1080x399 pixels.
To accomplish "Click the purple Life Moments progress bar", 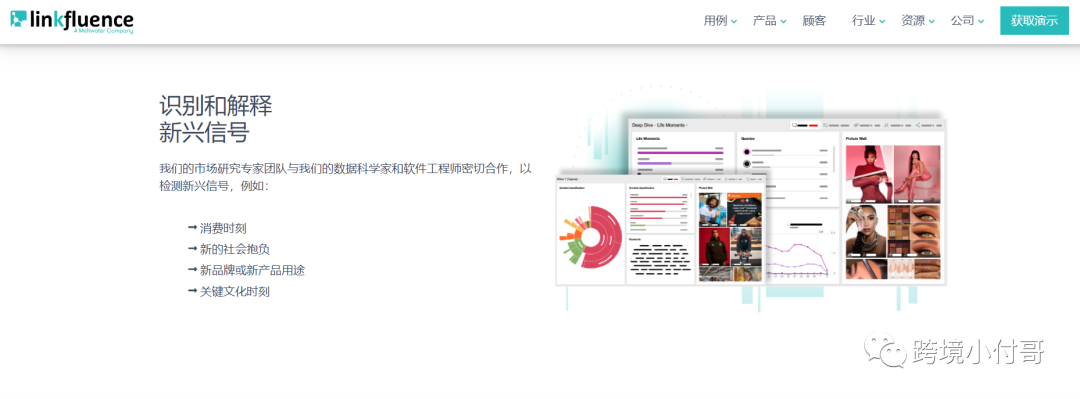I will [x=680, y=152].
